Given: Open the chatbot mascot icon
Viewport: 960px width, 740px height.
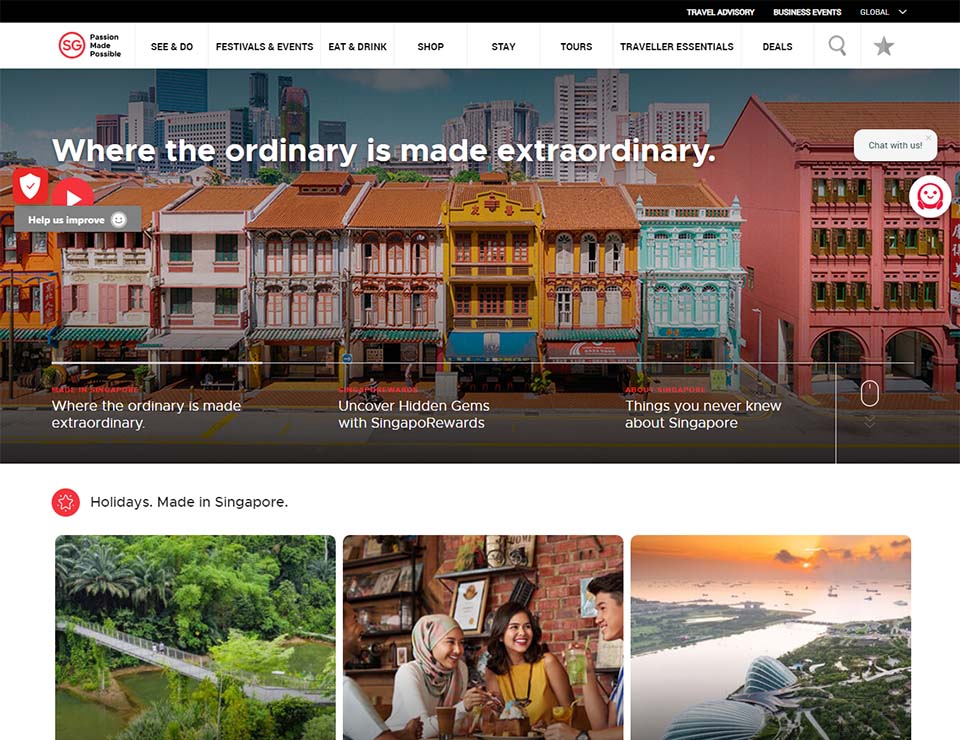Looking at the screenshot, I should tap(930, 196).
